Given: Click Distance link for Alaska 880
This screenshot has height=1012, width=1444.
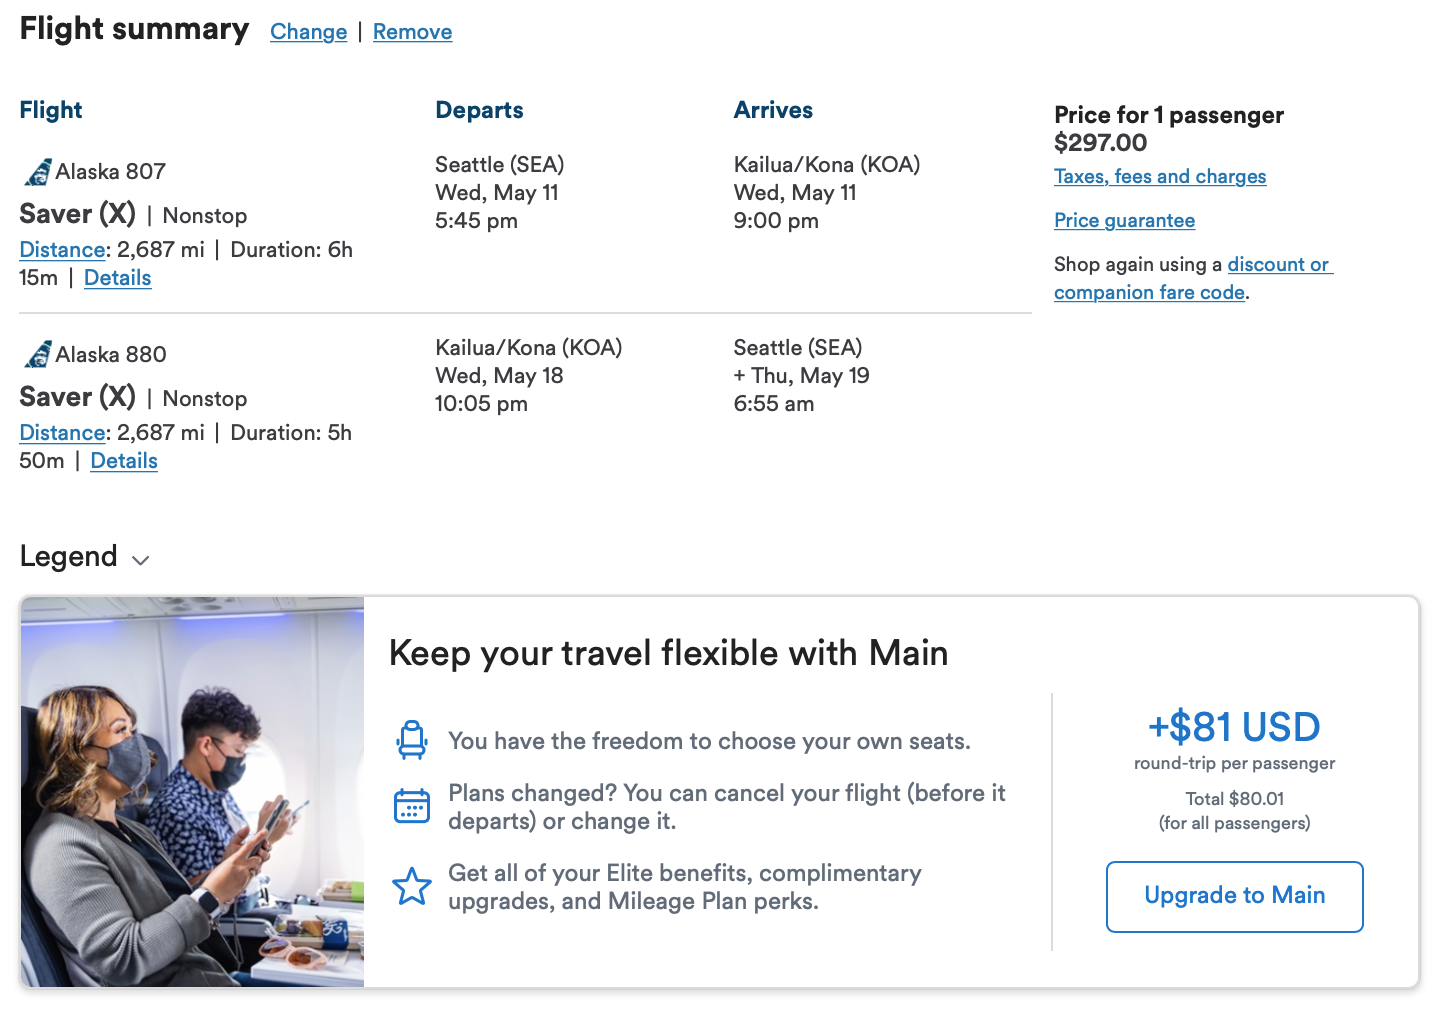Looking at the screenshot, I should coord(62,433).
